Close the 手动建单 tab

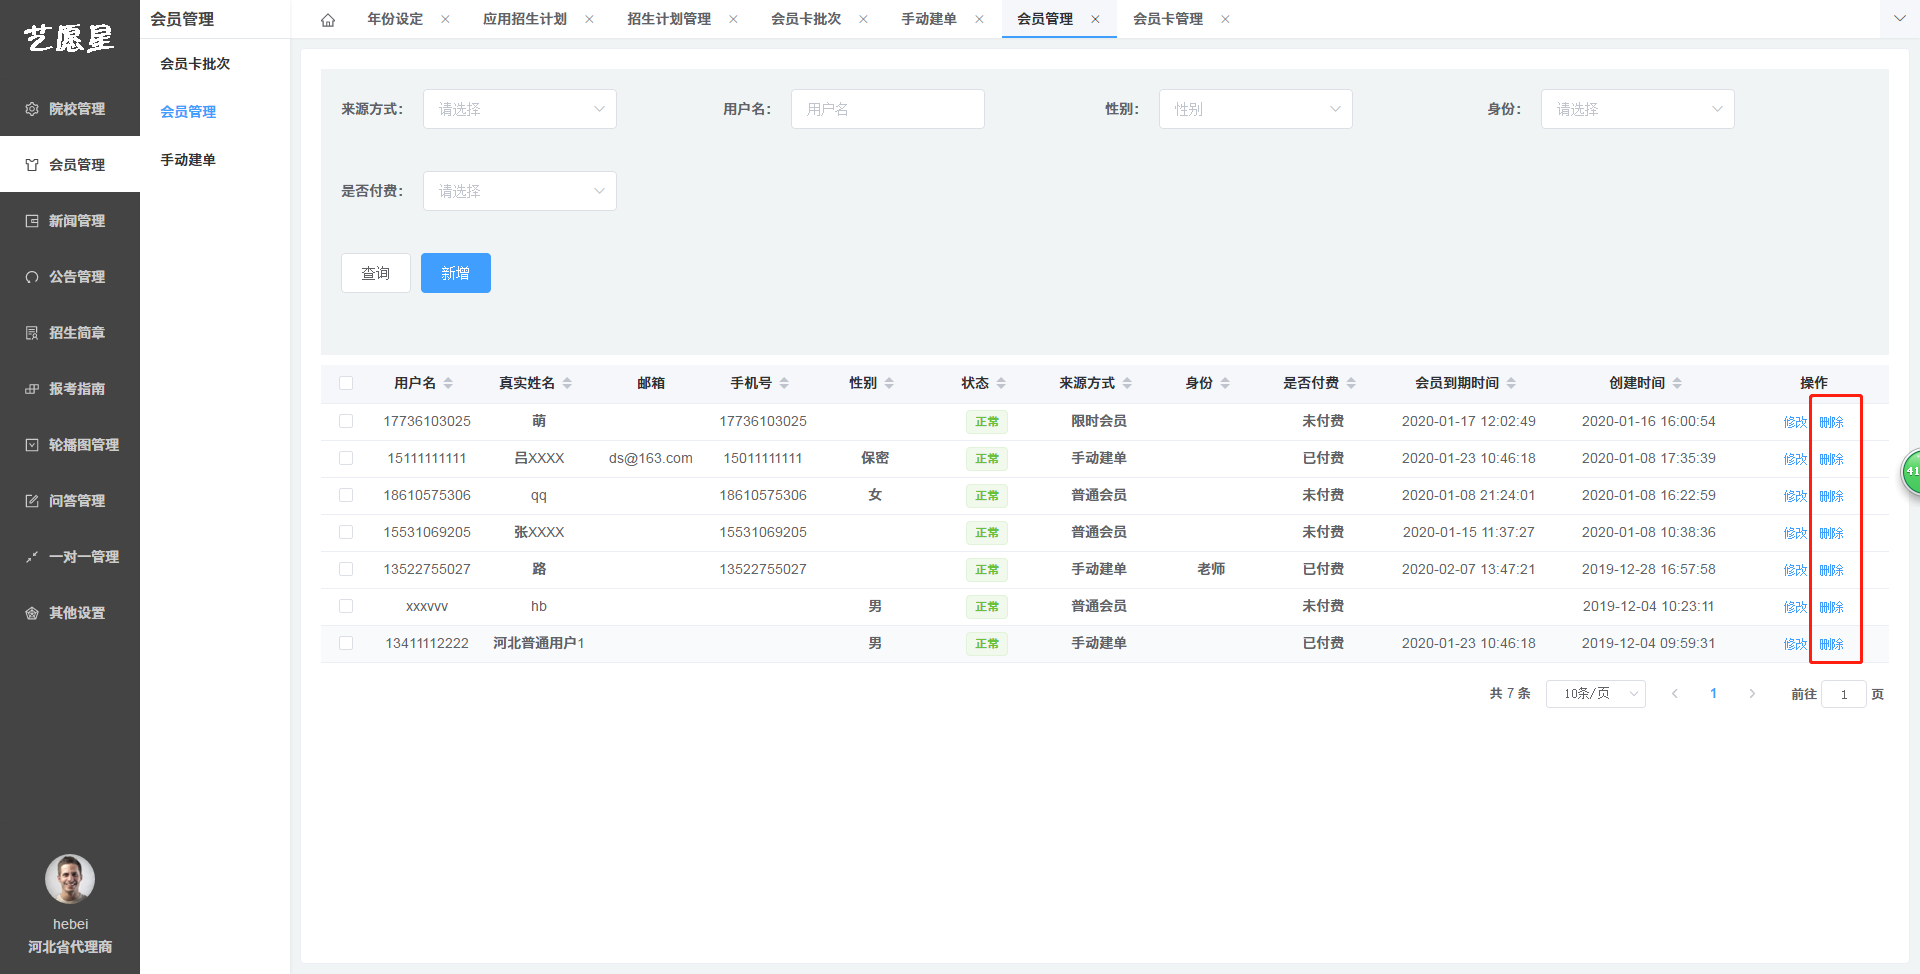click(x=979, y=19)
